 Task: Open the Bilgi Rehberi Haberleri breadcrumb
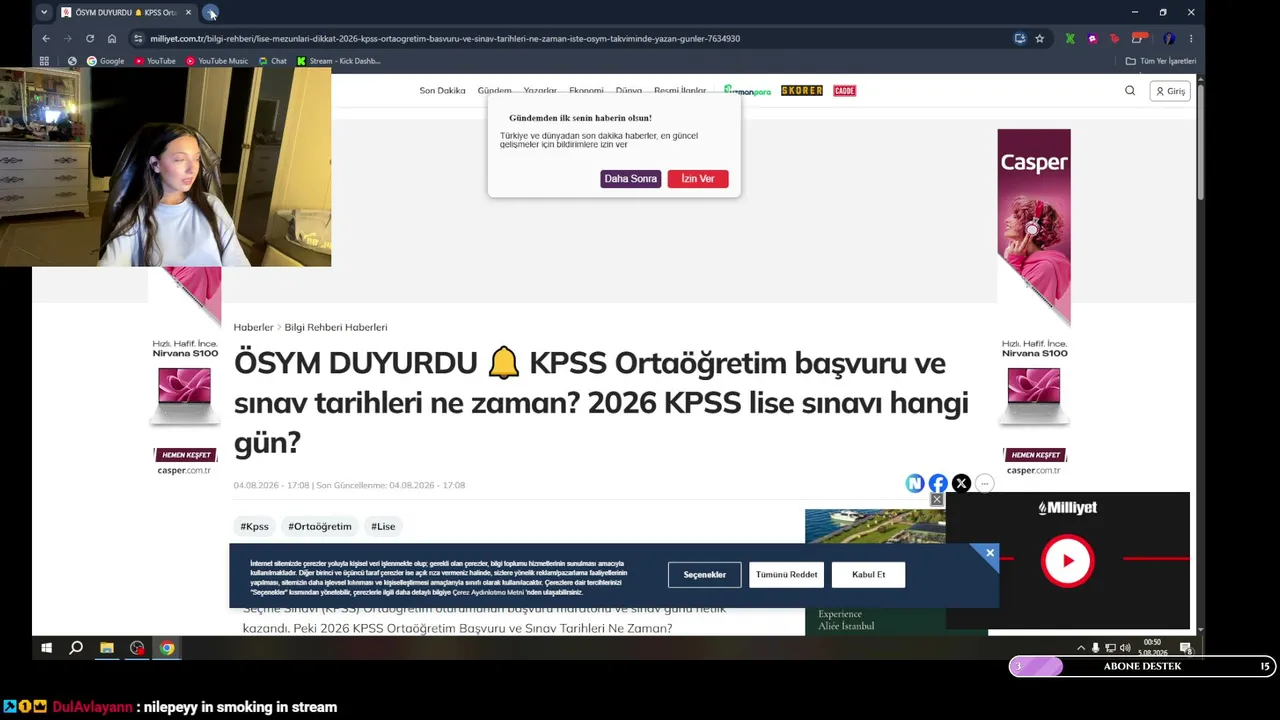pos(336,327)
